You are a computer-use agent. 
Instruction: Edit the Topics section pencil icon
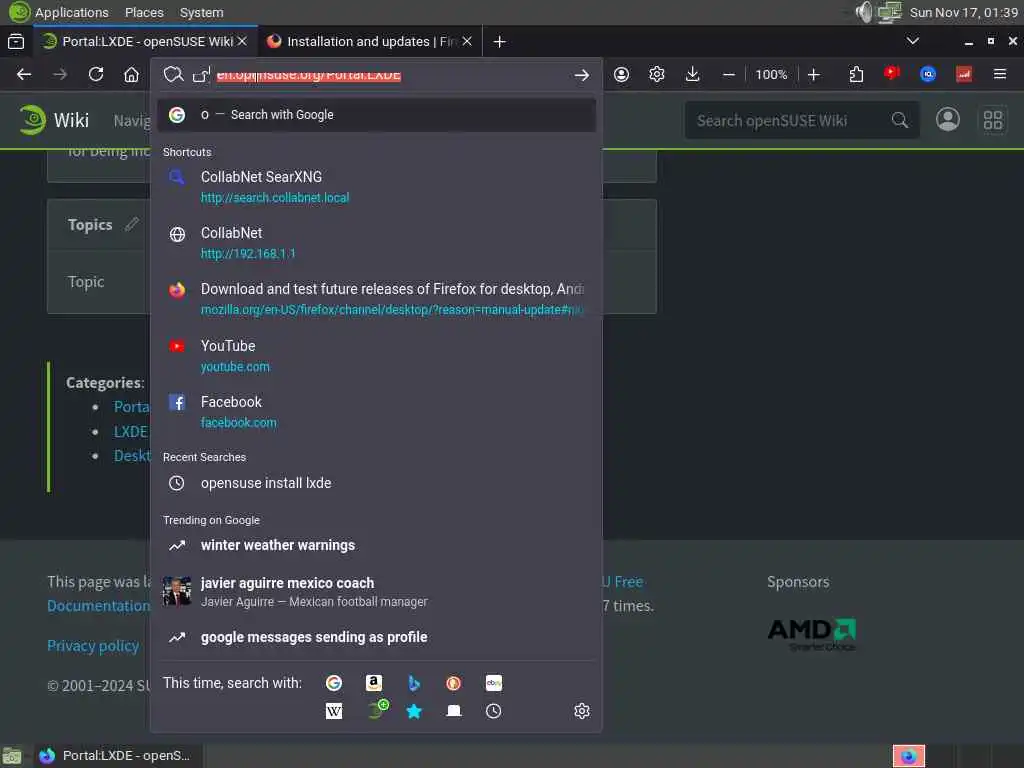132,224
